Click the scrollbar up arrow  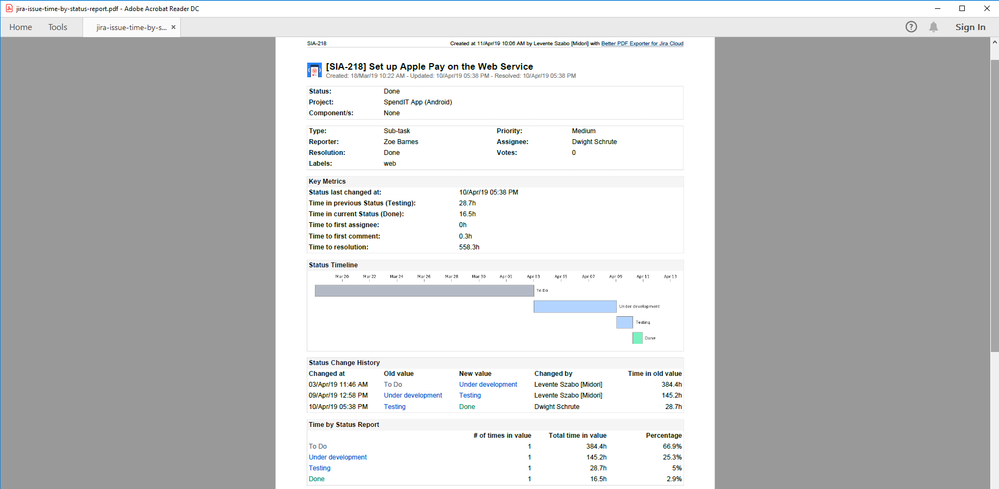click(995, 42)
